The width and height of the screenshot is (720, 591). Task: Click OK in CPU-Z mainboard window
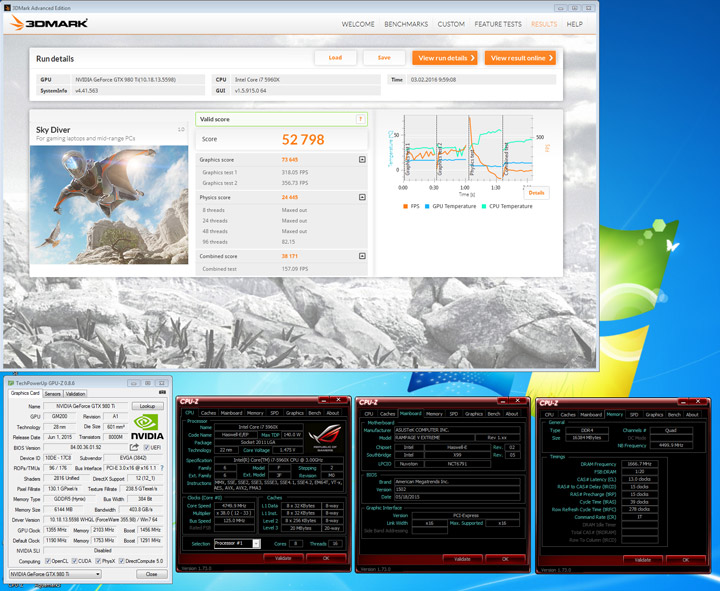click(x=505, y=558)
